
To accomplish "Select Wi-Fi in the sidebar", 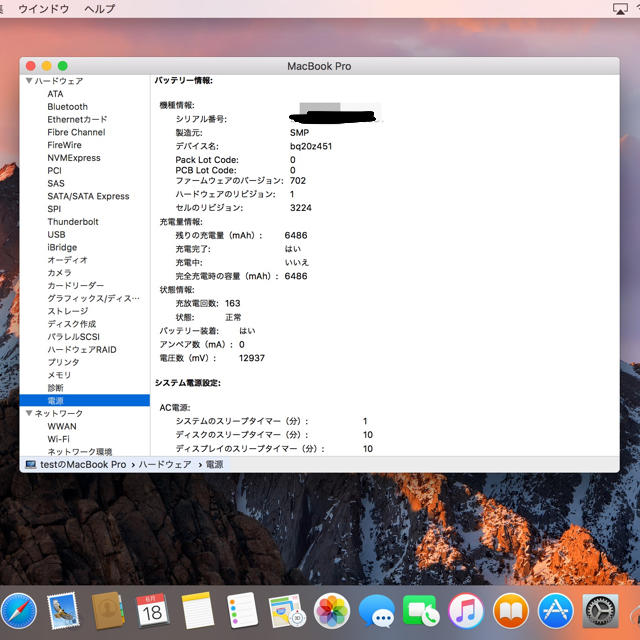I will 58,439.
